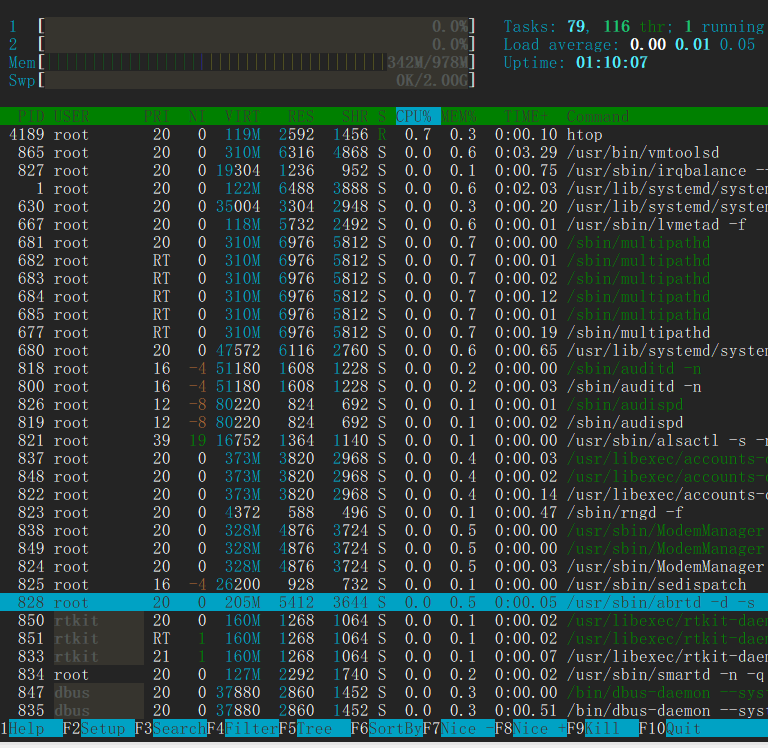Viewport: 768px width, 748px height.
Task: Click the highlighted abrtd row PID 828
Action: [x=384, y=603]
